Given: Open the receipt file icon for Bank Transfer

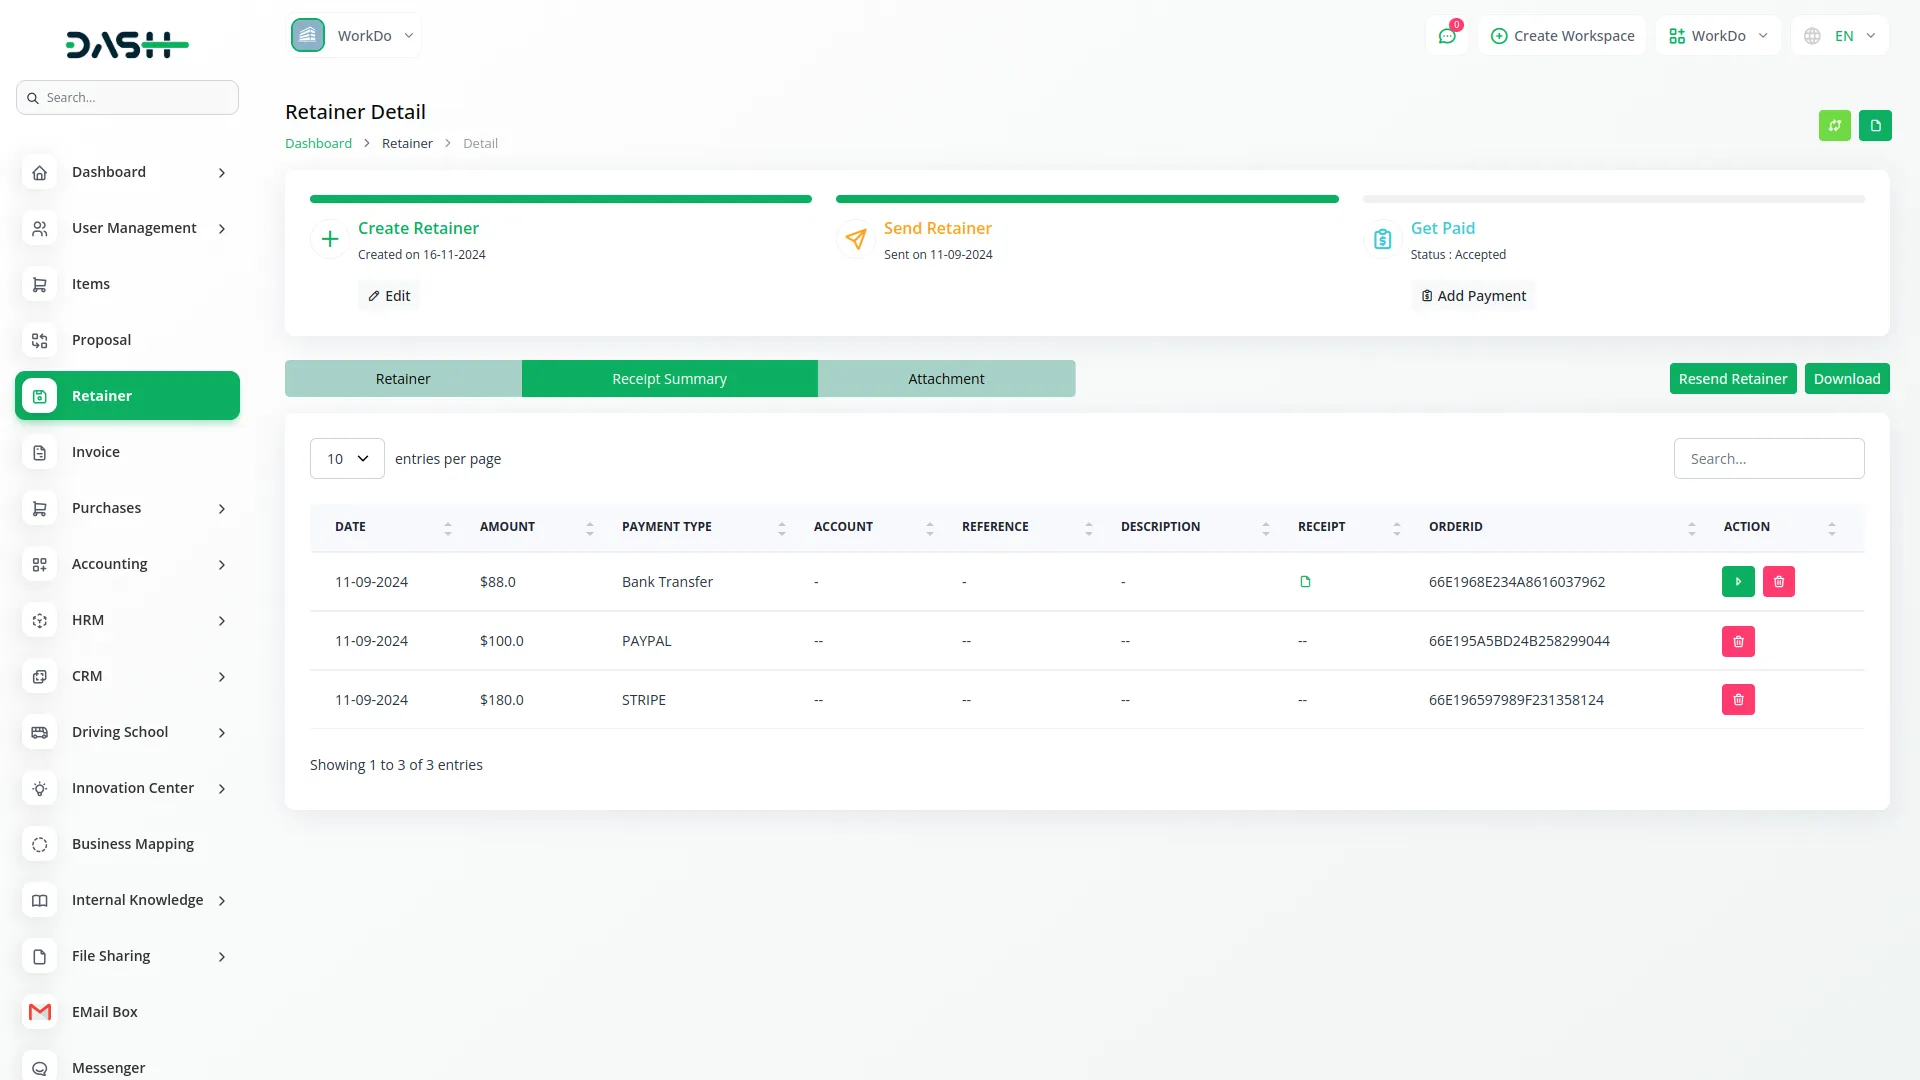Looking at the screenshot, I should pyautogui.click(x=1305, y=582).
